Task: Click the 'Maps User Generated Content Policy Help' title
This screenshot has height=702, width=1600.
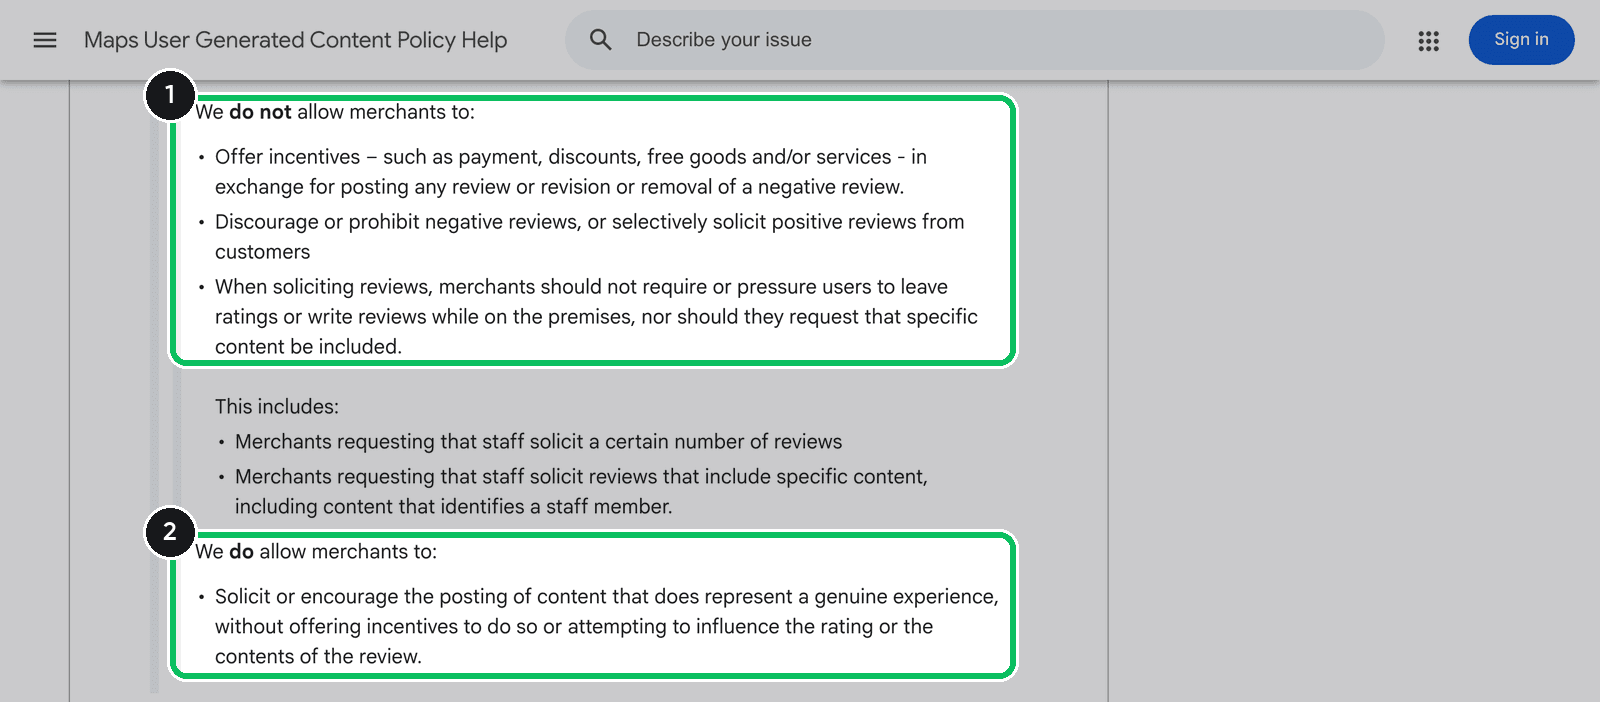Action: 295,40
